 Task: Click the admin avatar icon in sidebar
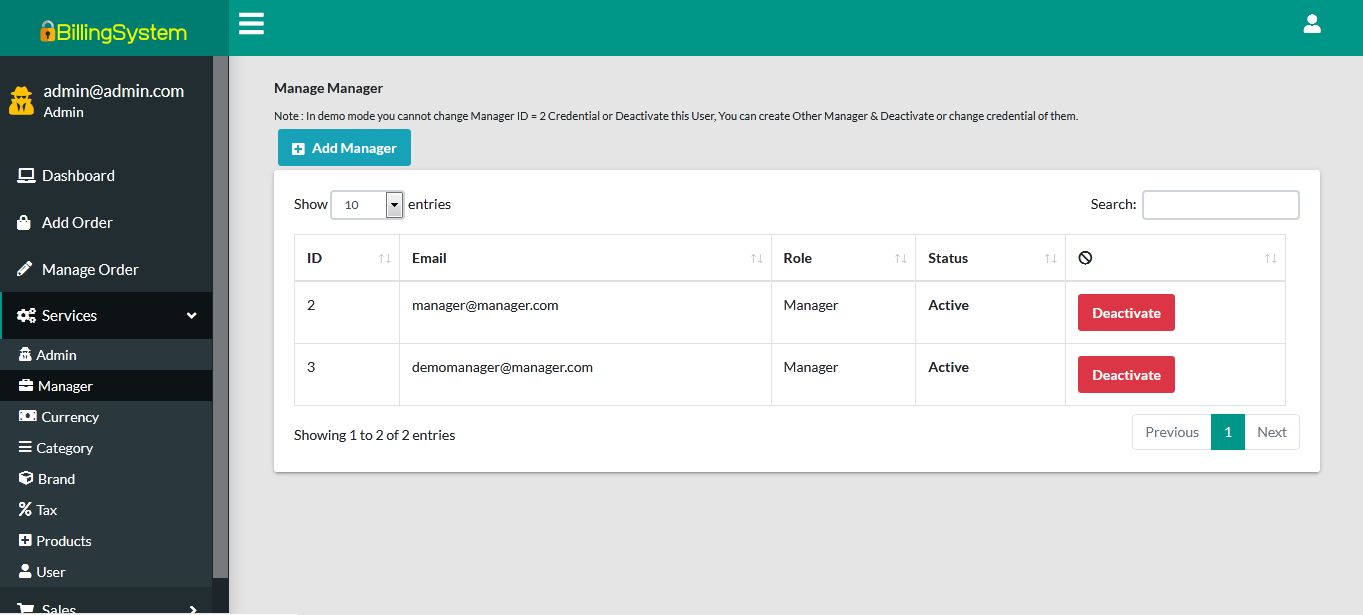[22, 101]
